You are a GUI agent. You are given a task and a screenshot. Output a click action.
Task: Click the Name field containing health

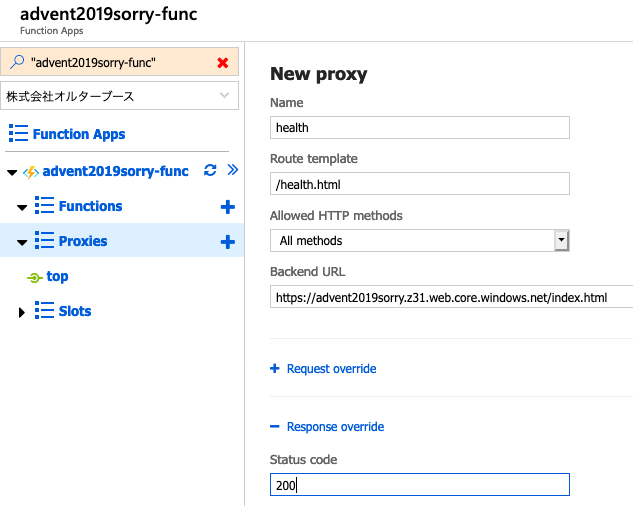(420, 128)
